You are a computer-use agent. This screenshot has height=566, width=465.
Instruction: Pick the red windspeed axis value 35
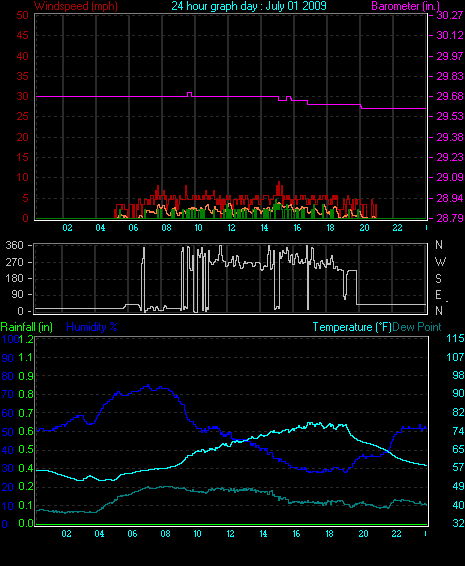pyautogui.click(x=22, y=76)
